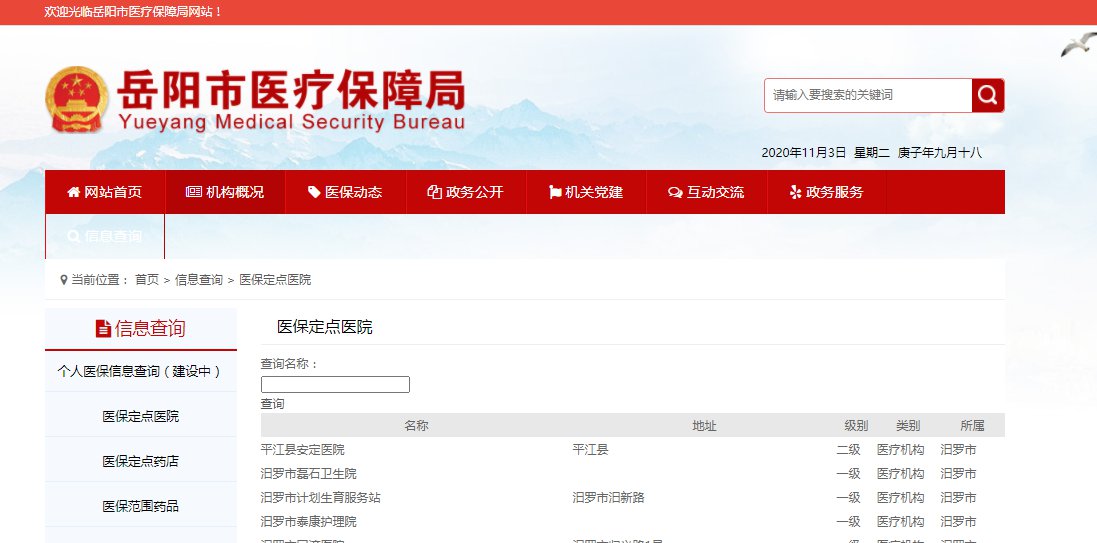
Task: Click the home icon beside 网站首页
Action: 73,192
